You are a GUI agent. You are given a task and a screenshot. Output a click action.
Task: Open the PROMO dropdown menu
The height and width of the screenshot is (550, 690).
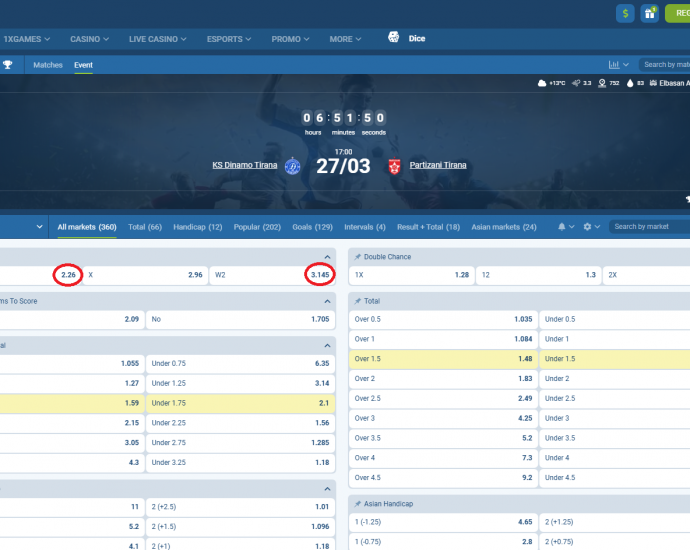coord(290,39)
